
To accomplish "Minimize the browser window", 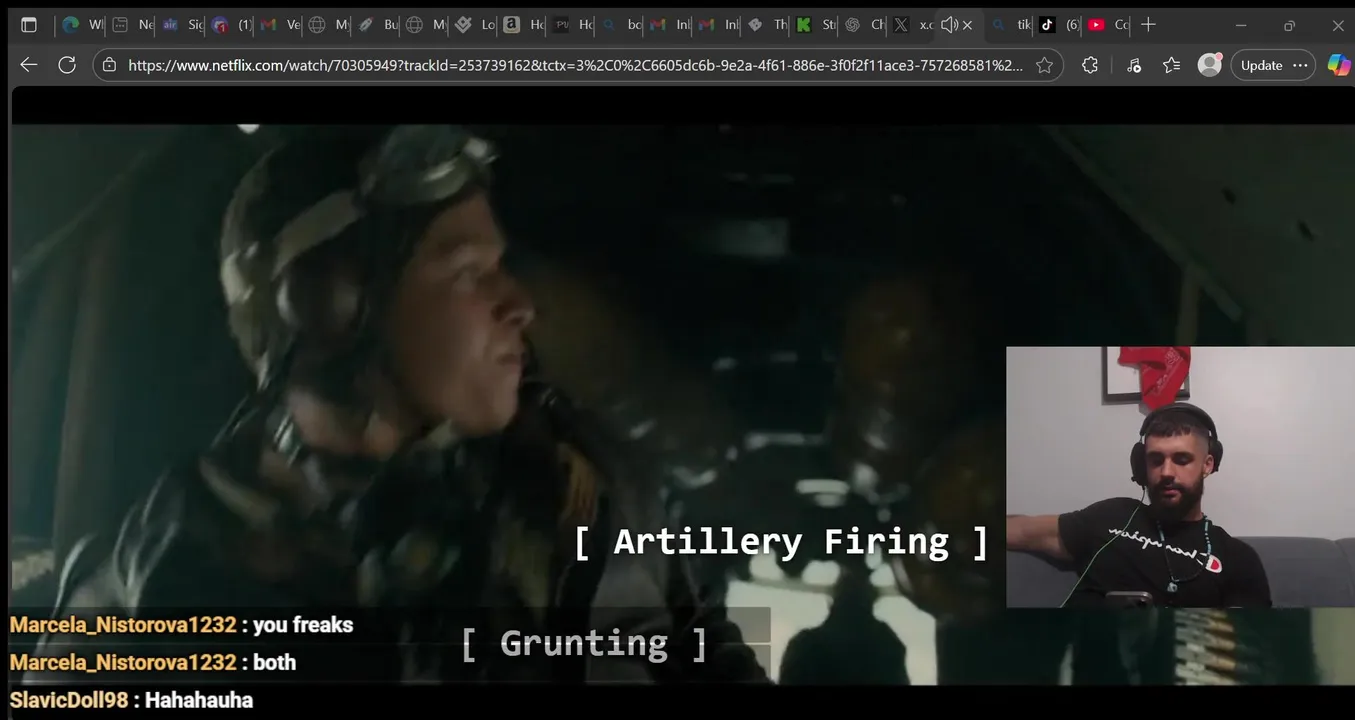I will point(1241,25).
